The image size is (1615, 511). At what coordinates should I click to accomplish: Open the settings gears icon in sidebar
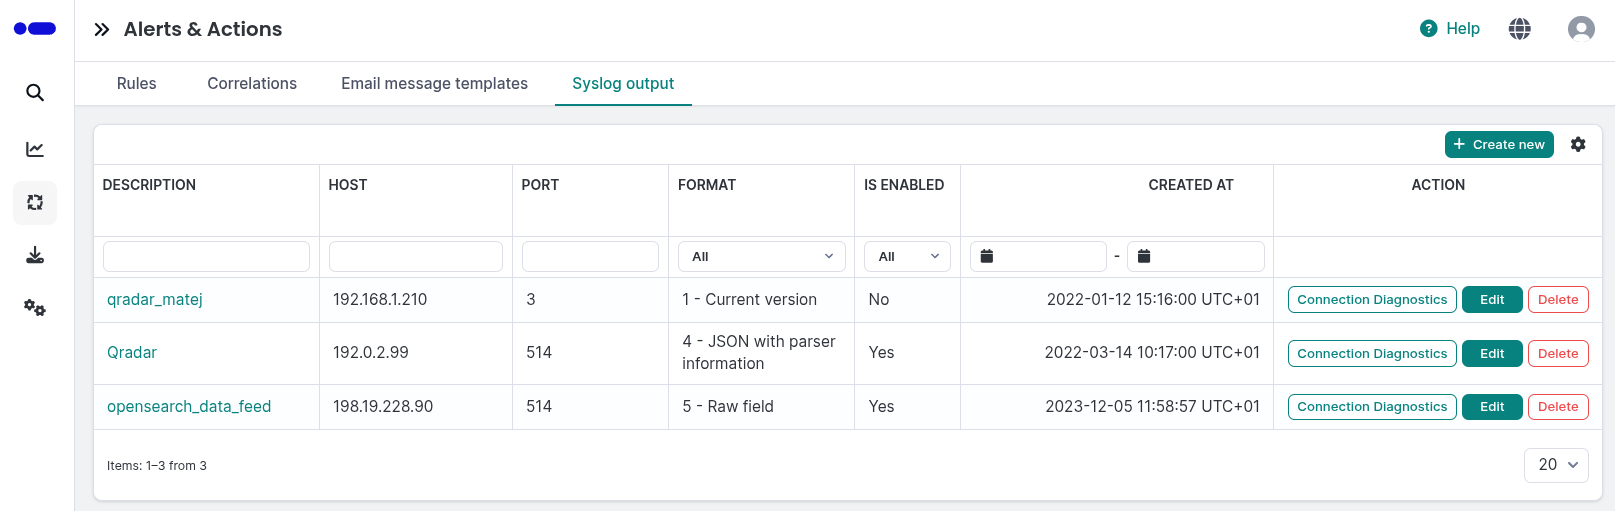(35, 308)
